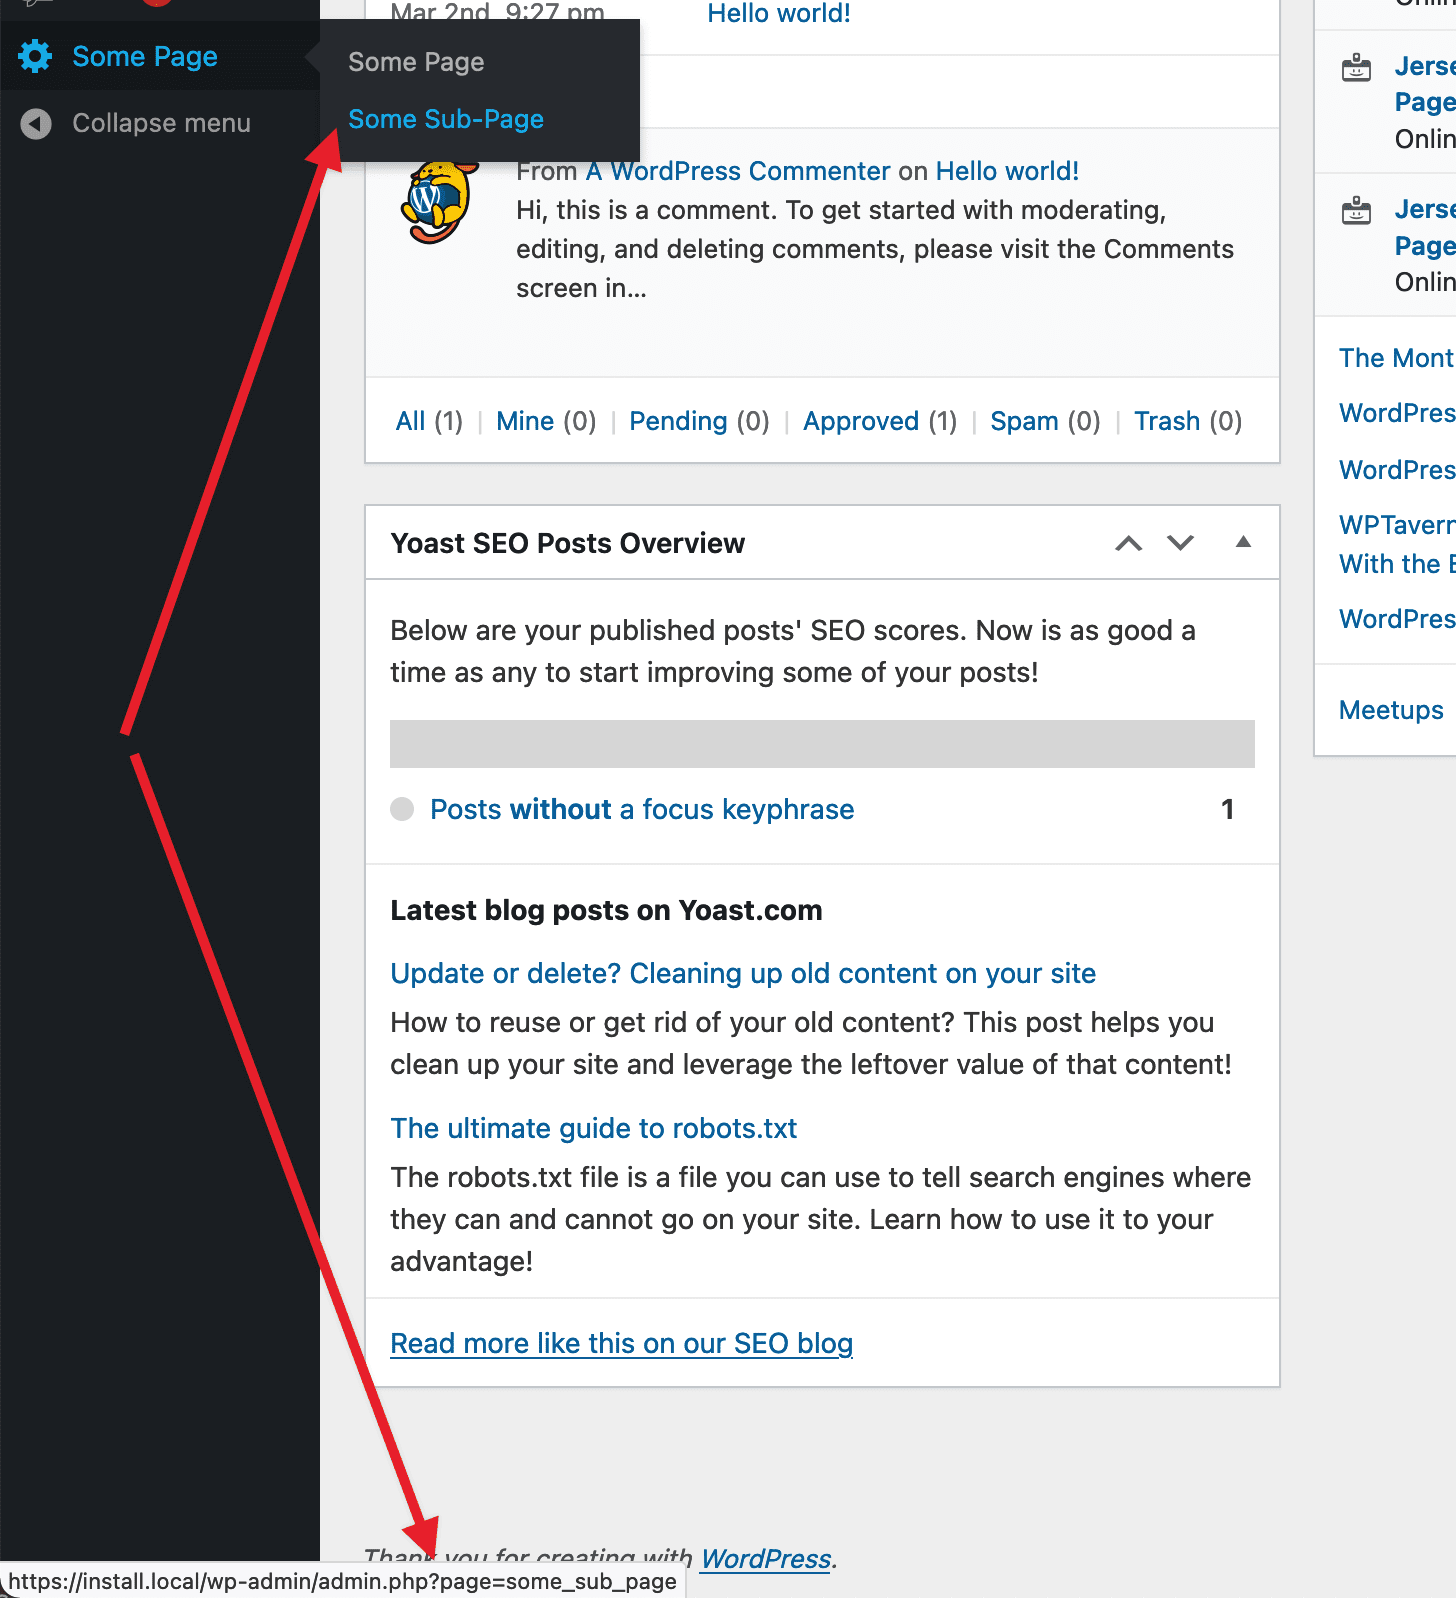Image resolution: width=1456 pixels, height=1598 pixels.
Task: Filter comments by All
Action: 411,421
